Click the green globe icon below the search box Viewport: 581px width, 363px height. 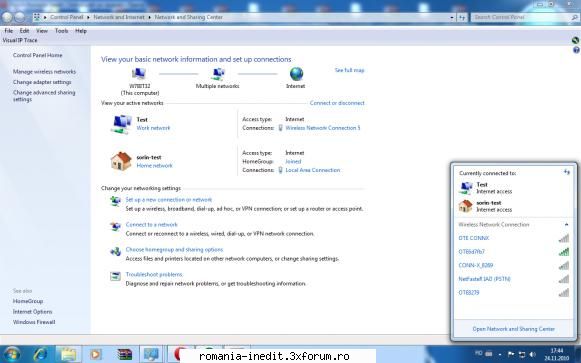[575, 40]
